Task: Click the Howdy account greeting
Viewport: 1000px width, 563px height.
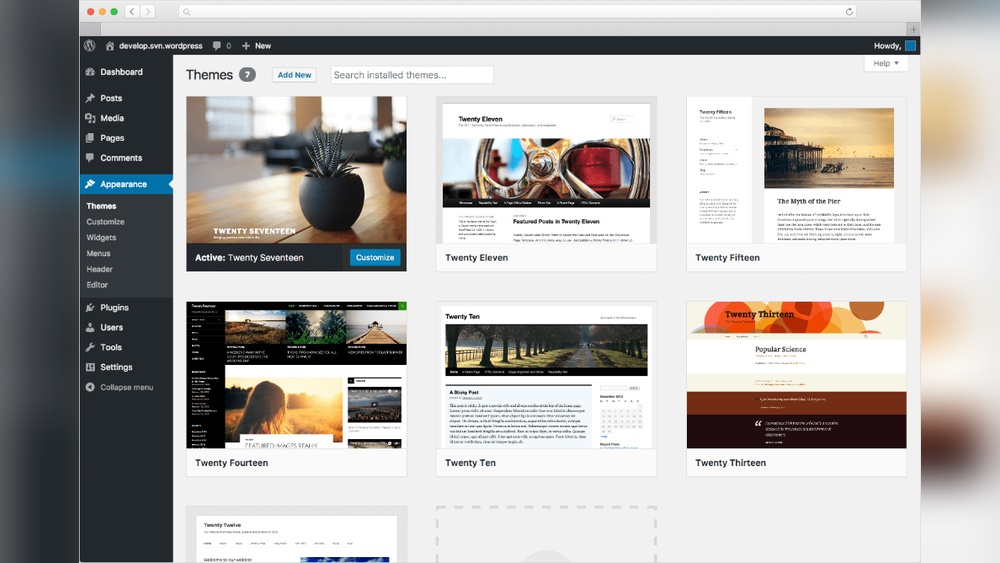Action: 887,46
